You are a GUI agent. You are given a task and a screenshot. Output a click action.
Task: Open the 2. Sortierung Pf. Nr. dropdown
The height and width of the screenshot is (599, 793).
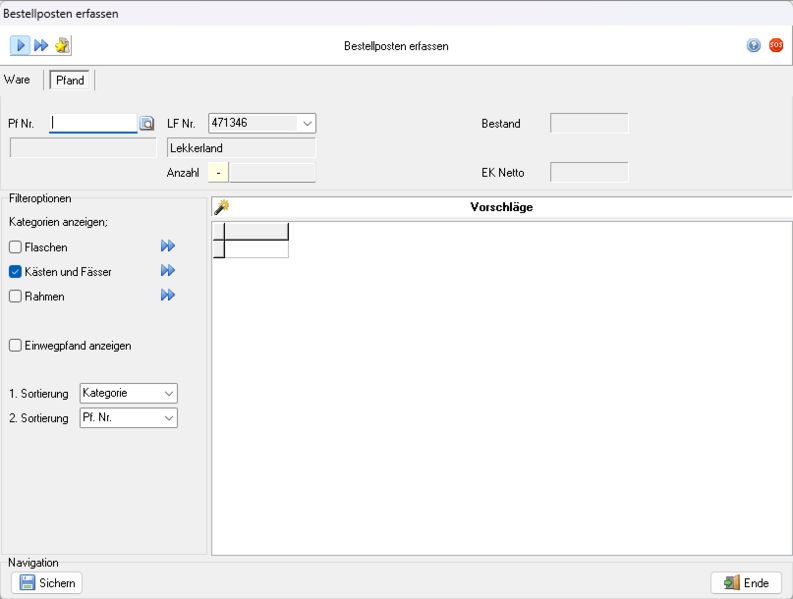128,418
